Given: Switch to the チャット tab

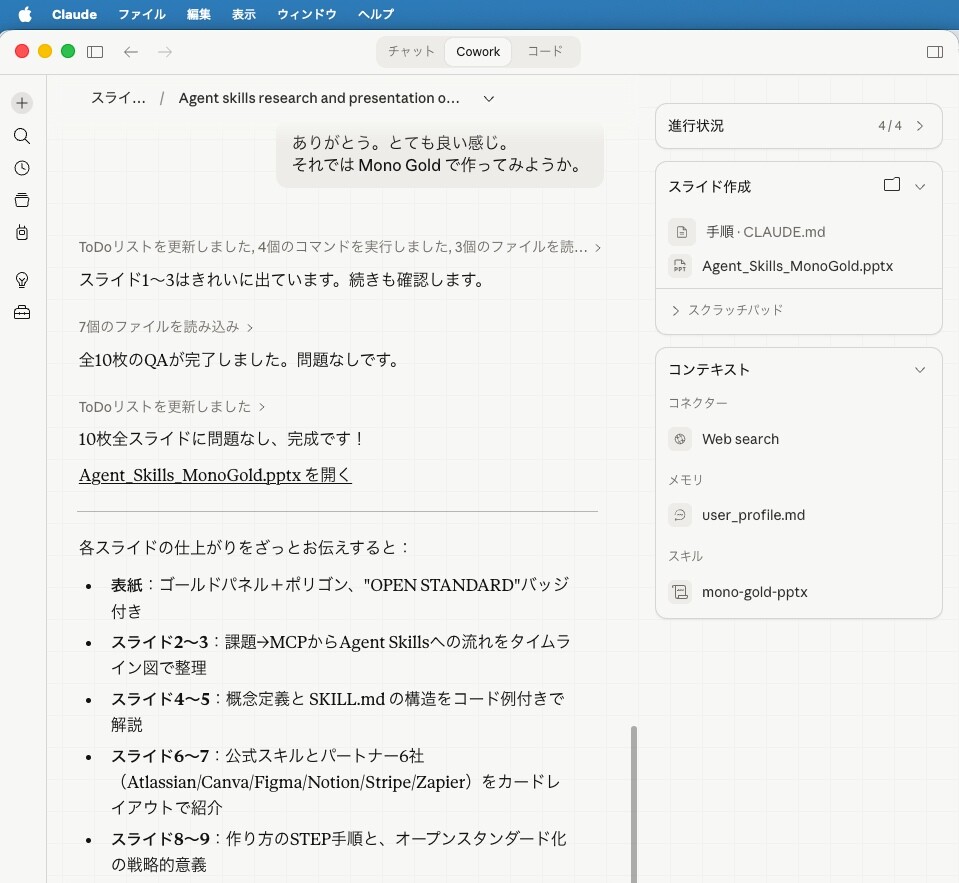Looking at the screenshot, I should pyautogui.click(x=411, y=51).
